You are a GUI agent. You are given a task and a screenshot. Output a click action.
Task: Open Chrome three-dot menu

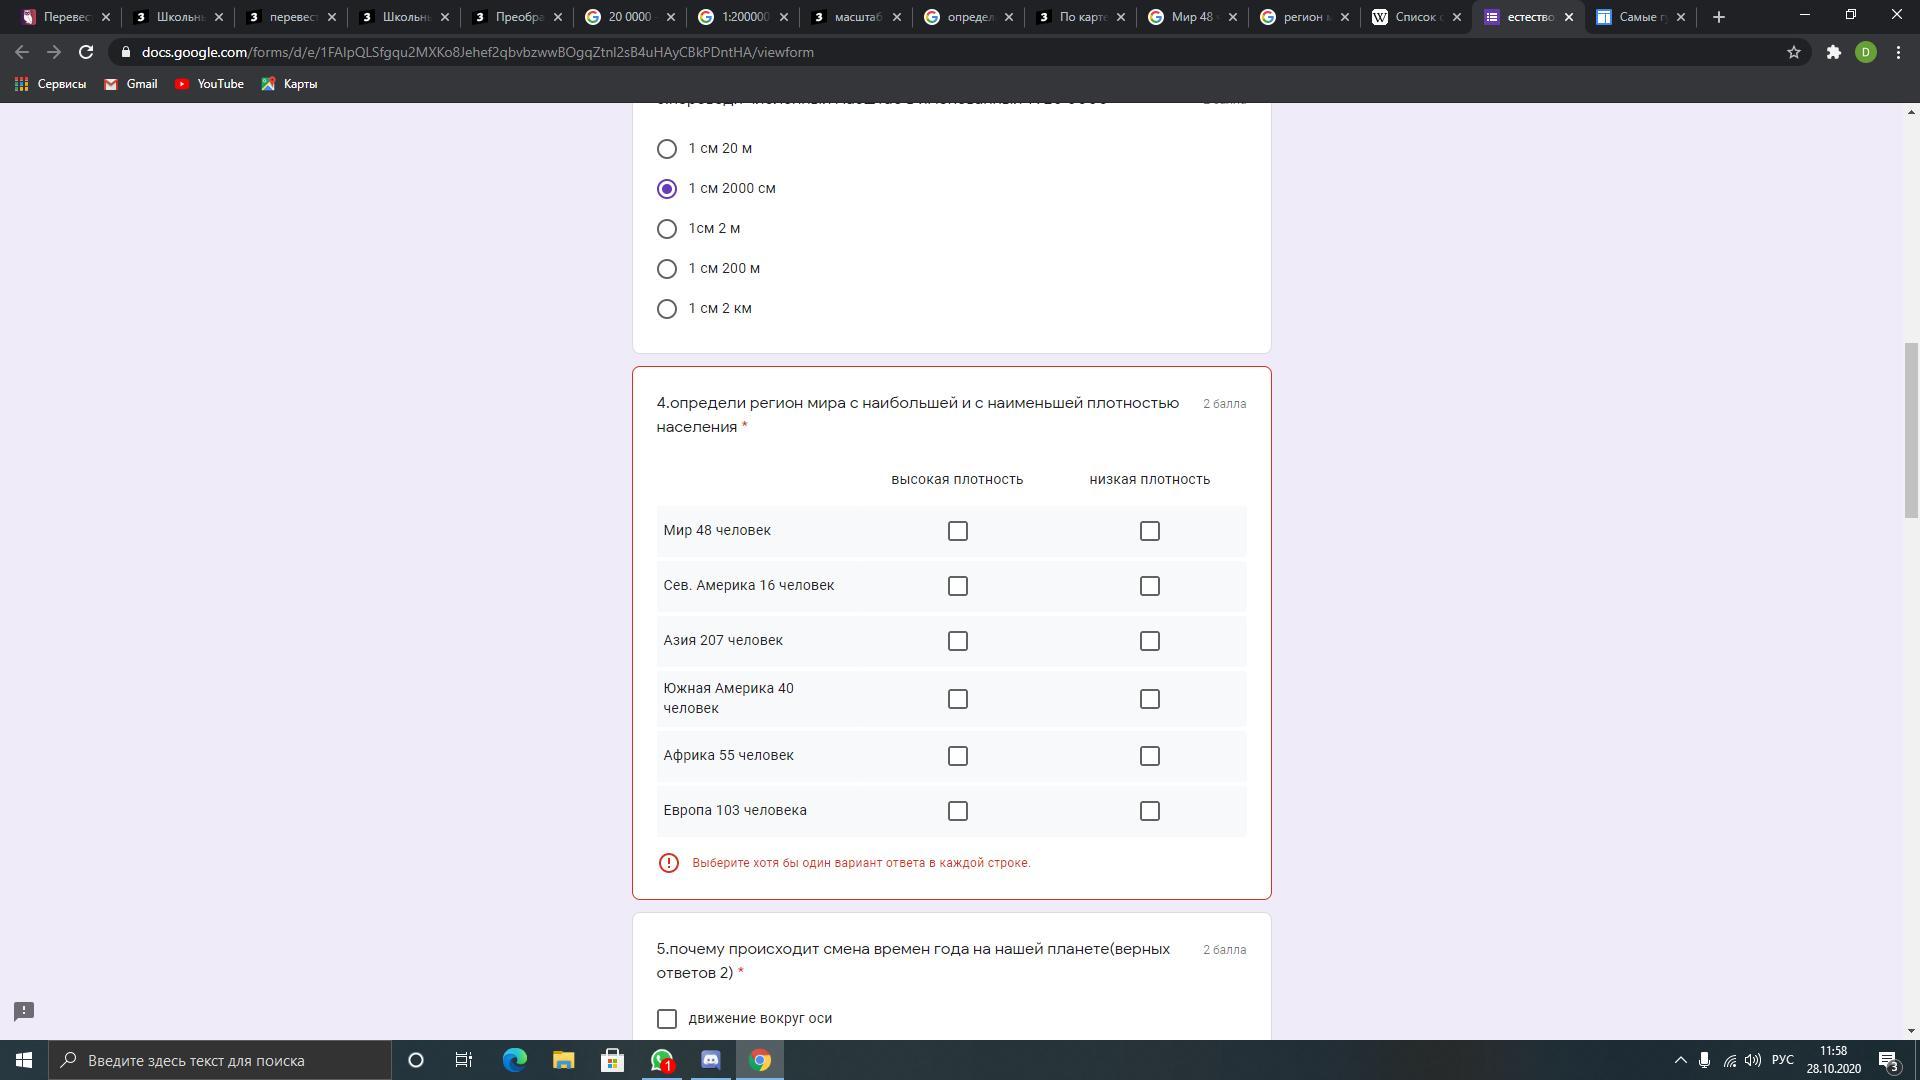click(x=1898, y=52)
